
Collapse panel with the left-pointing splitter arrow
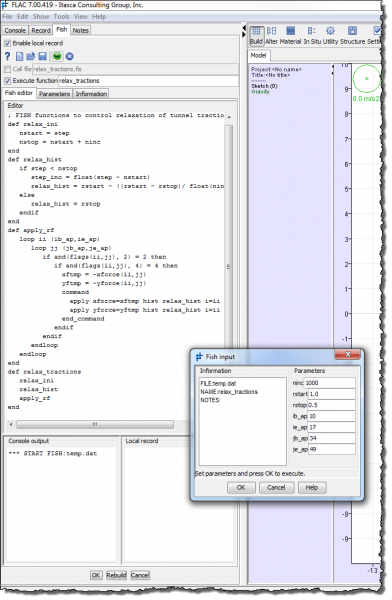tap(244, 28)
